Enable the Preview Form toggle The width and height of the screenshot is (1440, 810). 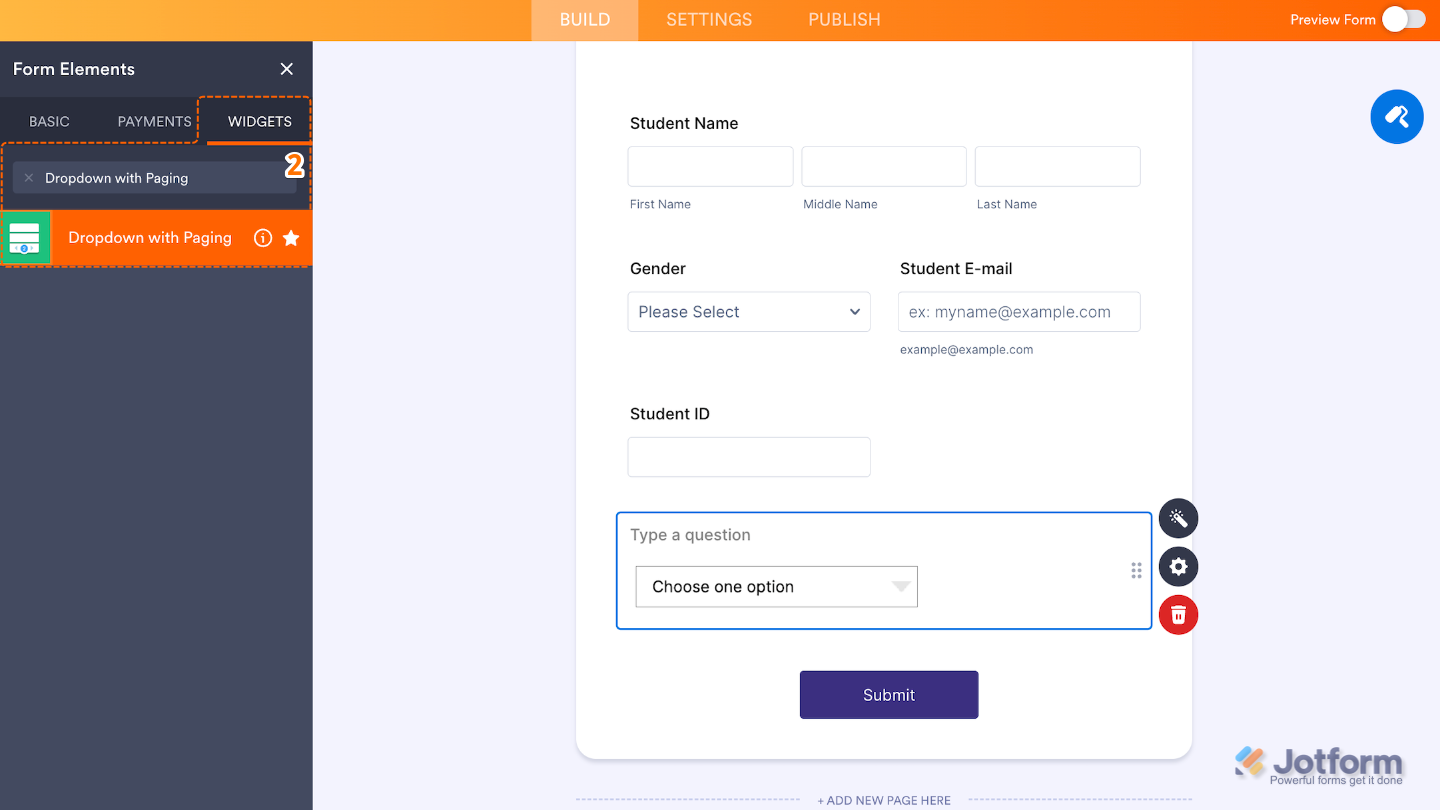coord(1403,19)
